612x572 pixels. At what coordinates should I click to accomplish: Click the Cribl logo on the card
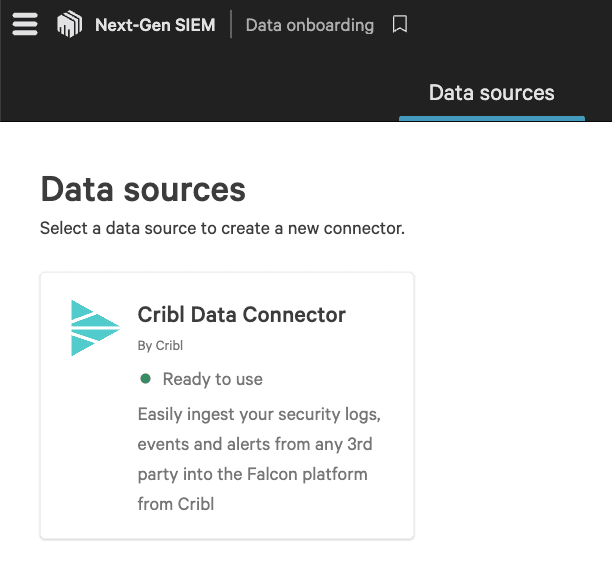point(95,327)
